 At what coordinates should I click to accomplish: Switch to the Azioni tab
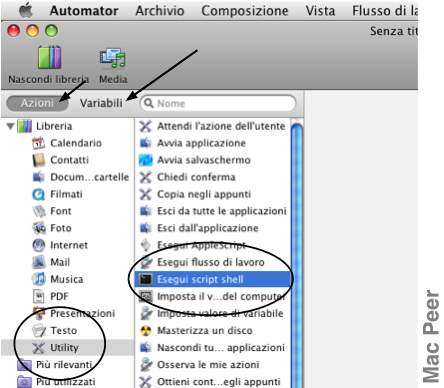37,103
